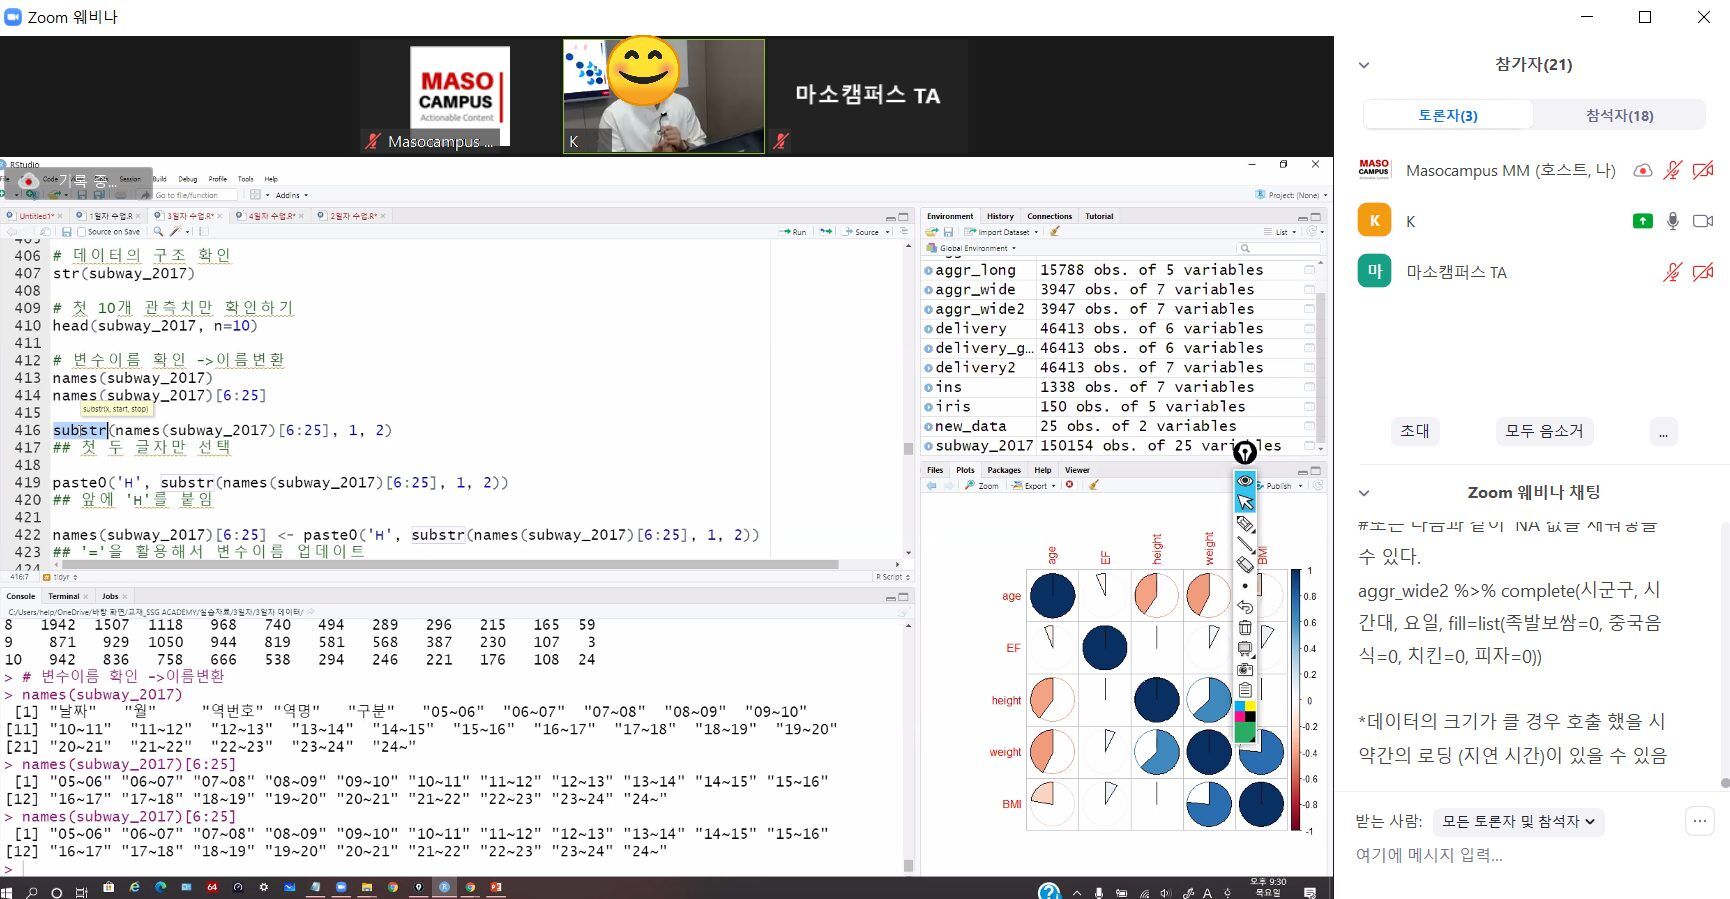Screen dimensions: 1730x899
Task: Toggle the eye visibility icon in annotation toolbar
Action: pyautogui.click(x=1245, y=481)
